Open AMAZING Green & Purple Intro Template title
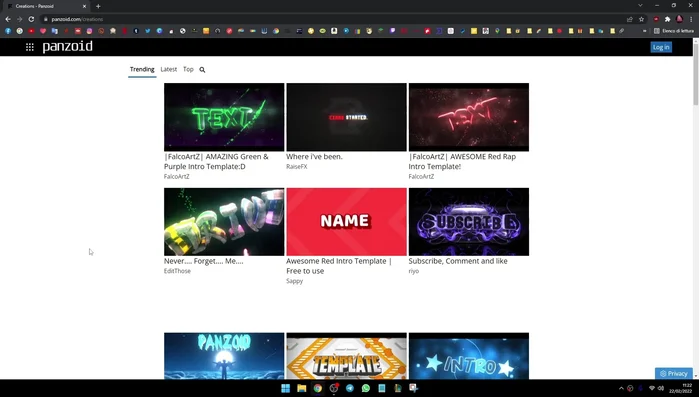 216,162
